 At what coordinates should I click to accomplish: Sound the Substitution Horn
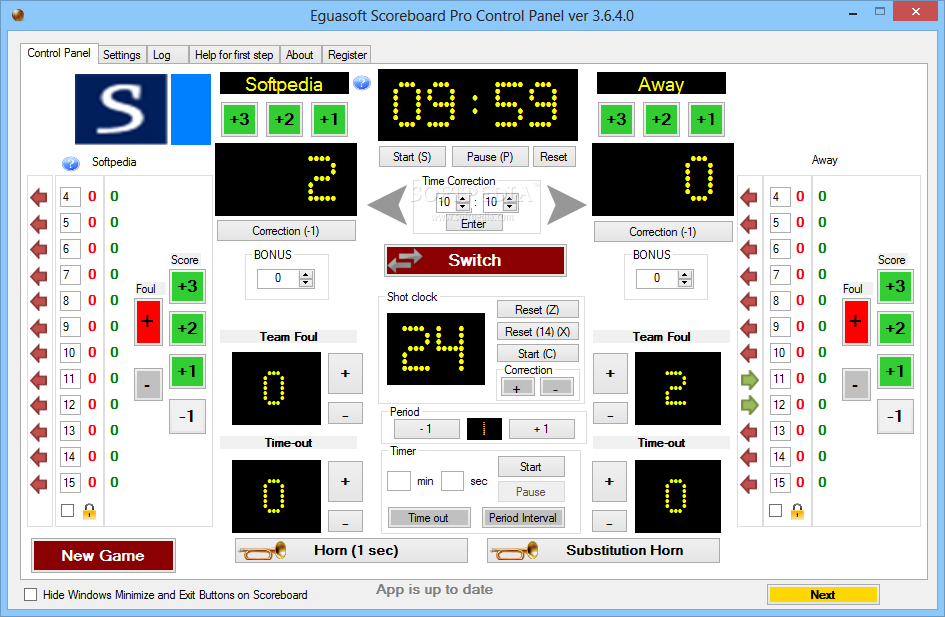tap(603, 551)
